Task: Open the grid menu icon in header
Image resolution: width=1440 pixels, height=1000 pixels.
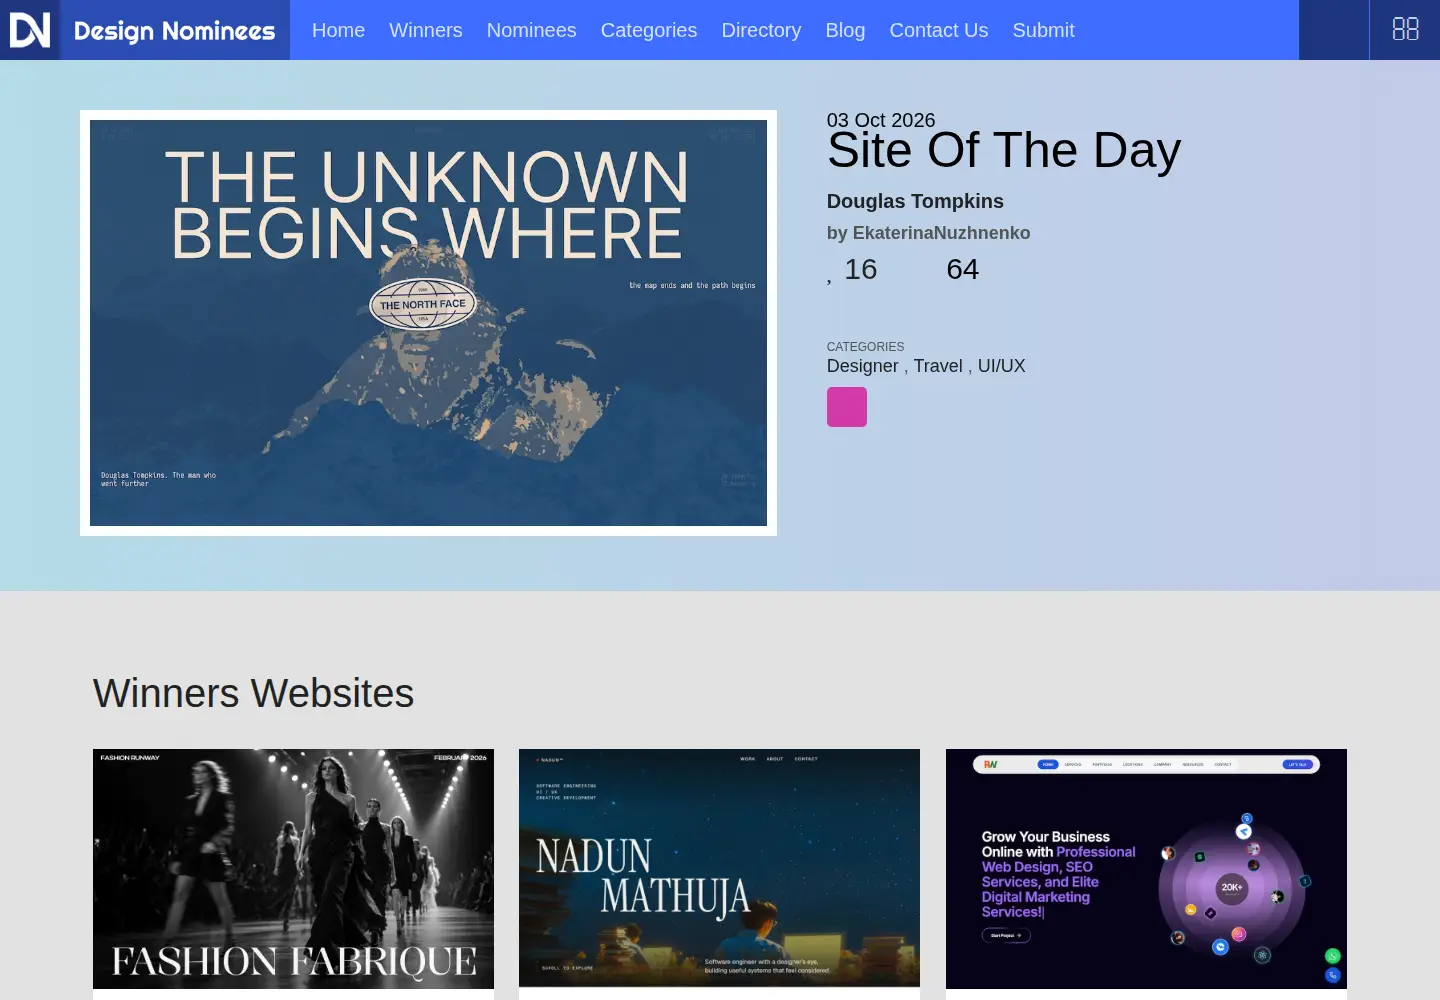Action: (1405, 30)
